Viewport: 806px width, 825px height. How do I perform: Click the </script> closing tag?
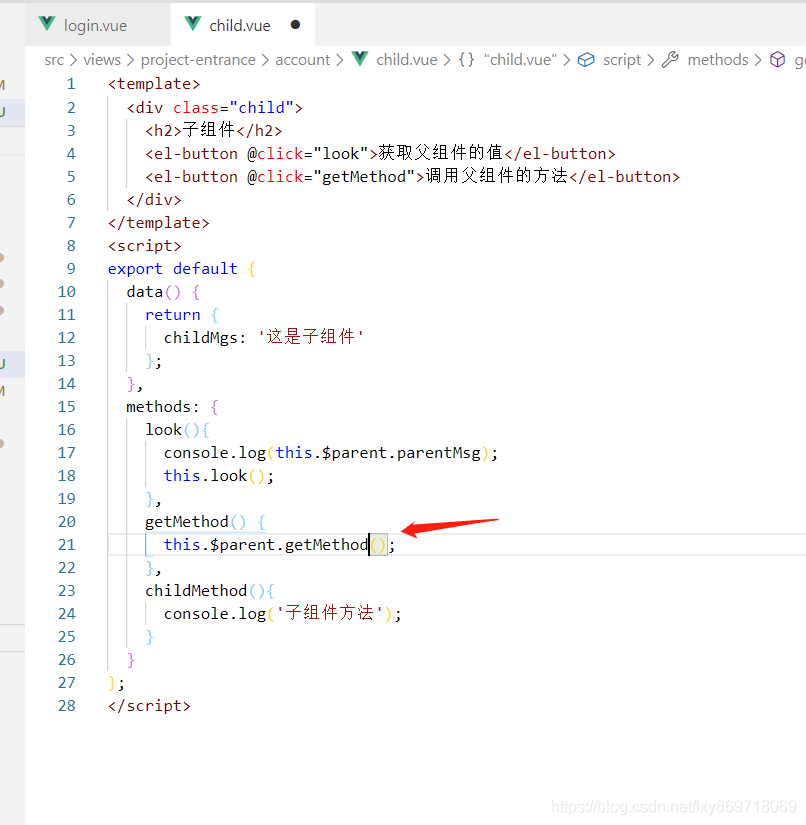pos(149,706)
